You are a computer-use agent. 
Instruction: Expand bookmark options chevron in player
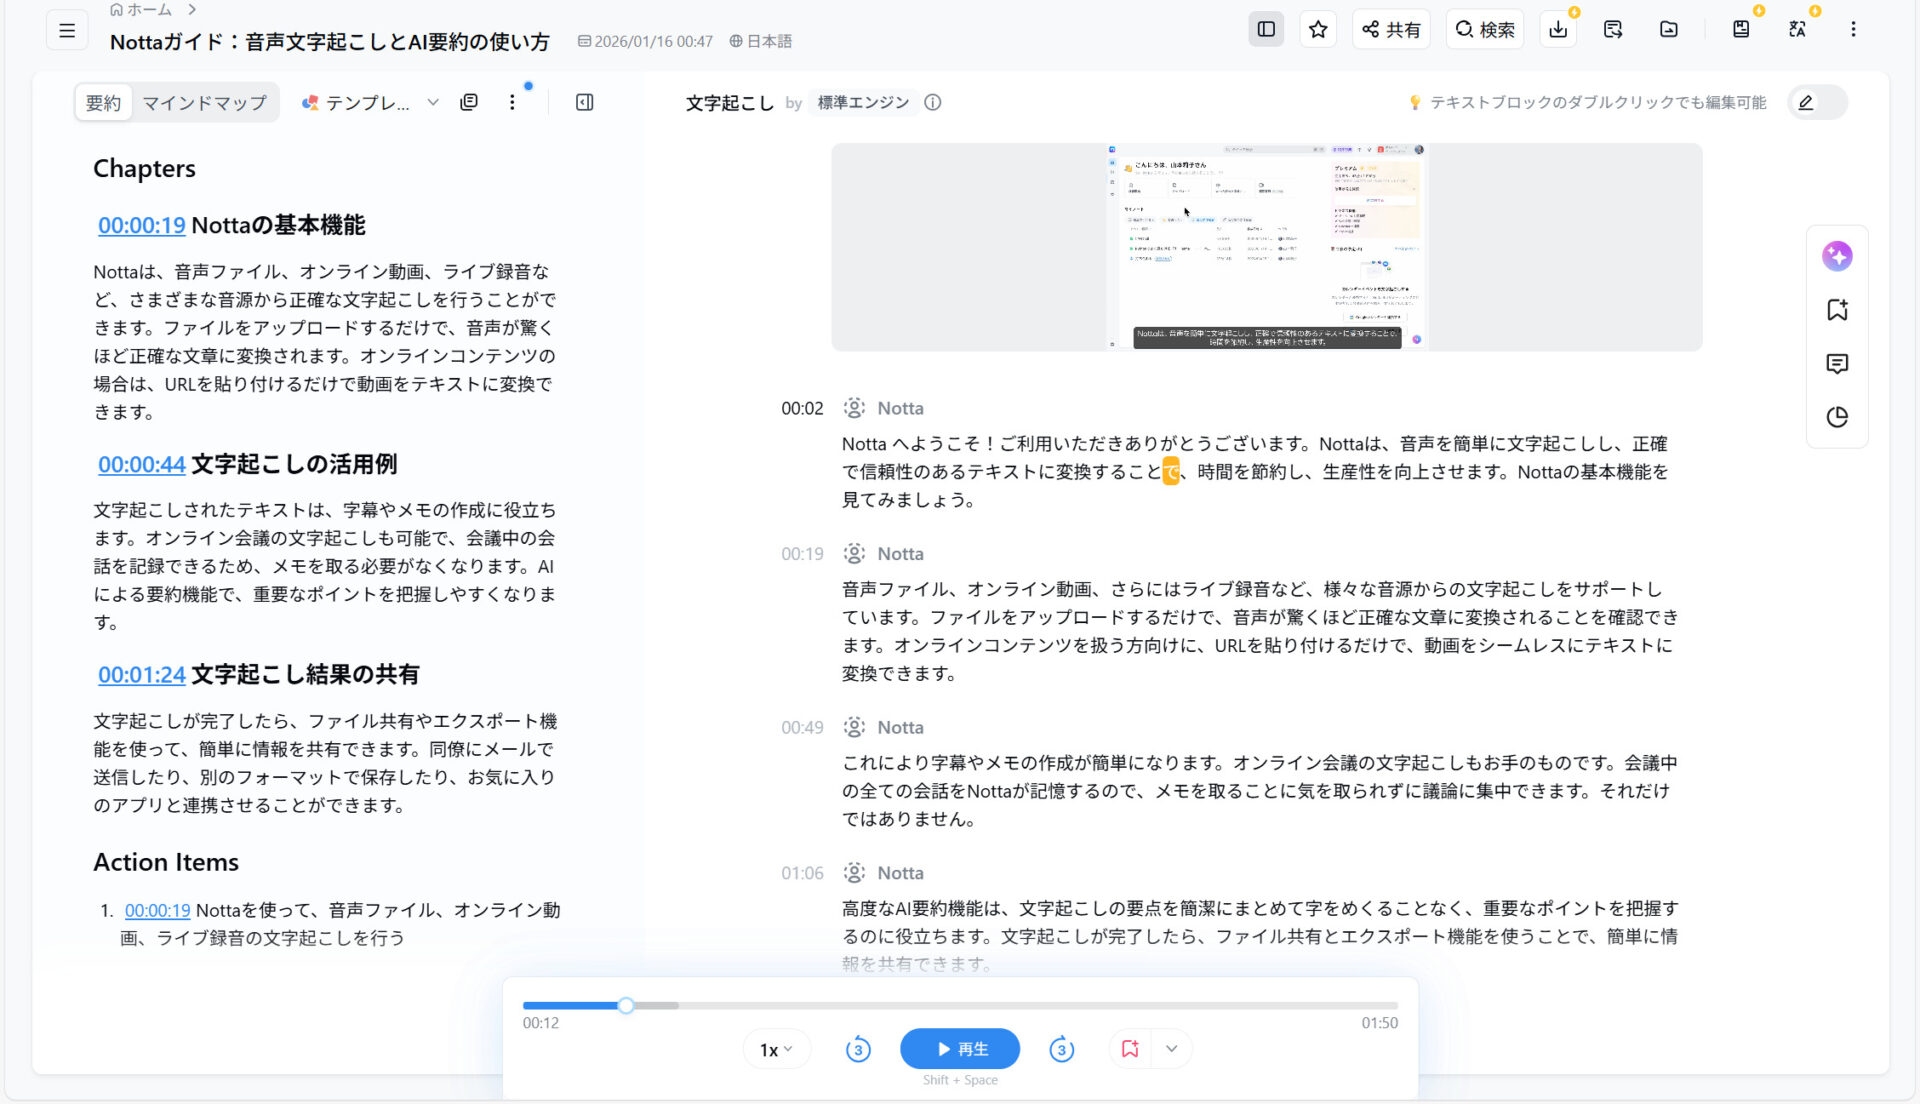pos(1172,1049)
